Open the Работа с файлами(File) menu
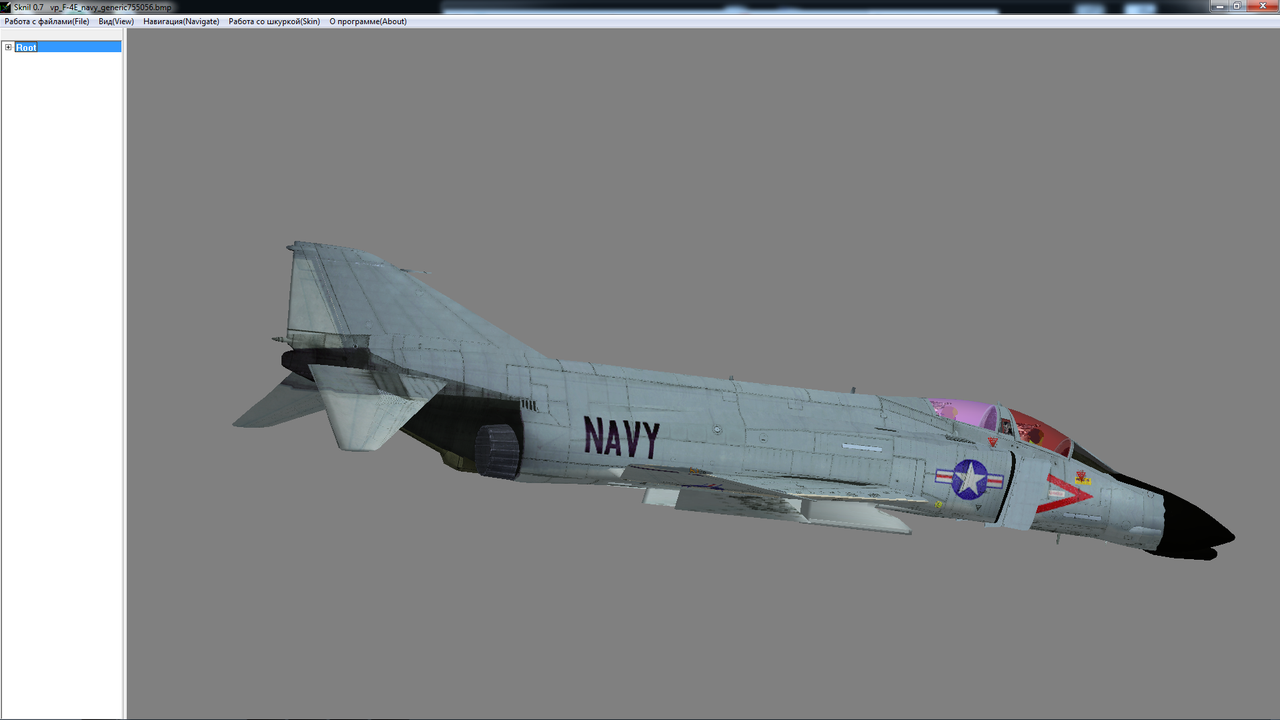1280x720 pixels. [47, 21]
